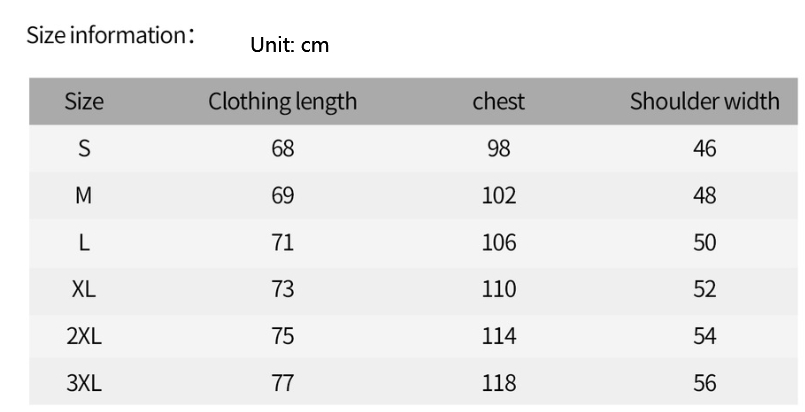
Task: Select the 3XL size row label
Action: tap(84, 383)
